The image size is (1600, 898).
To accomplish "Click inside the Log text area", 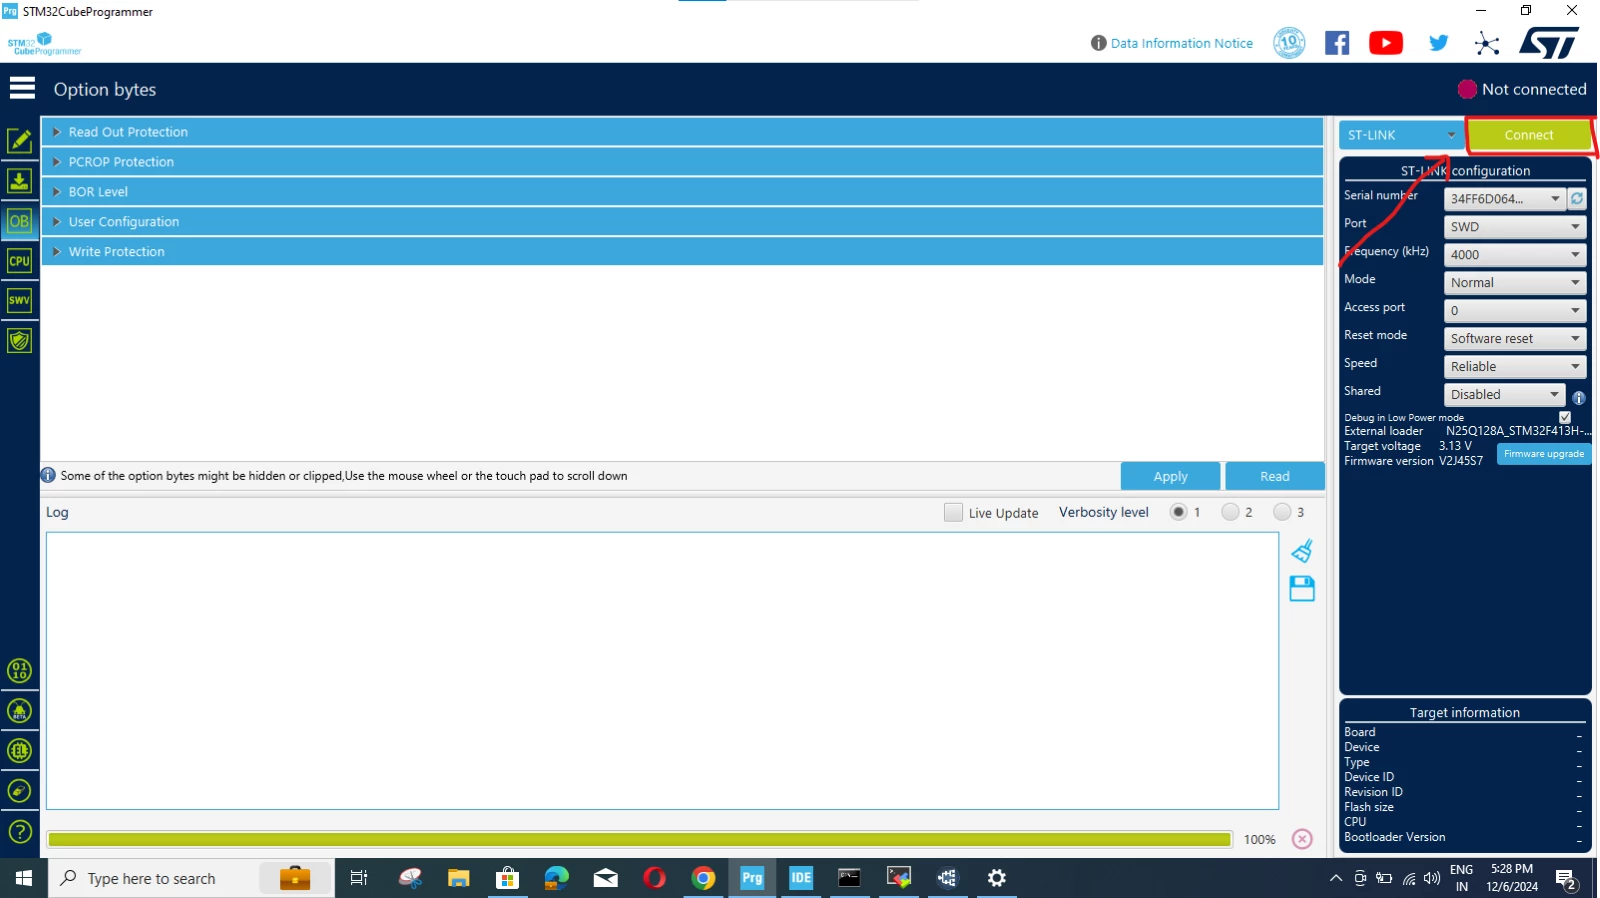I will 662,671.
